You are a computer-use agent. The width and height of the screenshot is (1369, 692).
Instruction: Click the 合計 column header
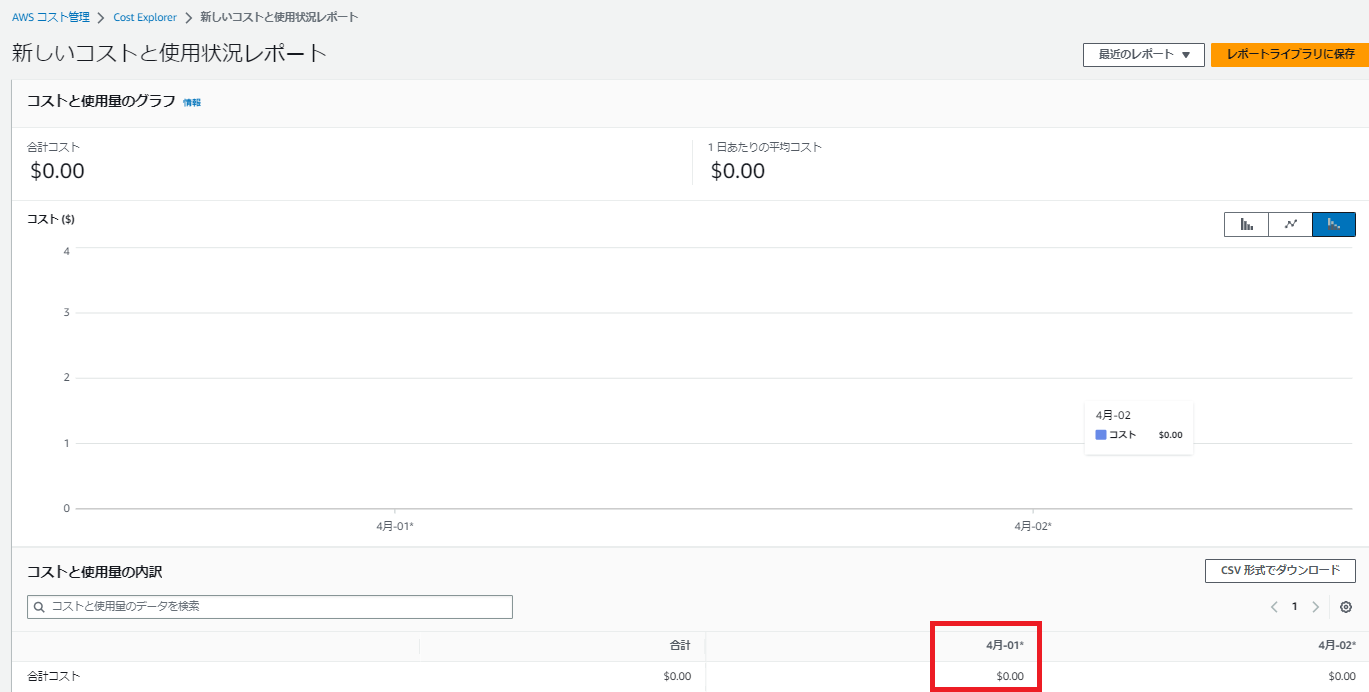[x=680, y=646]
